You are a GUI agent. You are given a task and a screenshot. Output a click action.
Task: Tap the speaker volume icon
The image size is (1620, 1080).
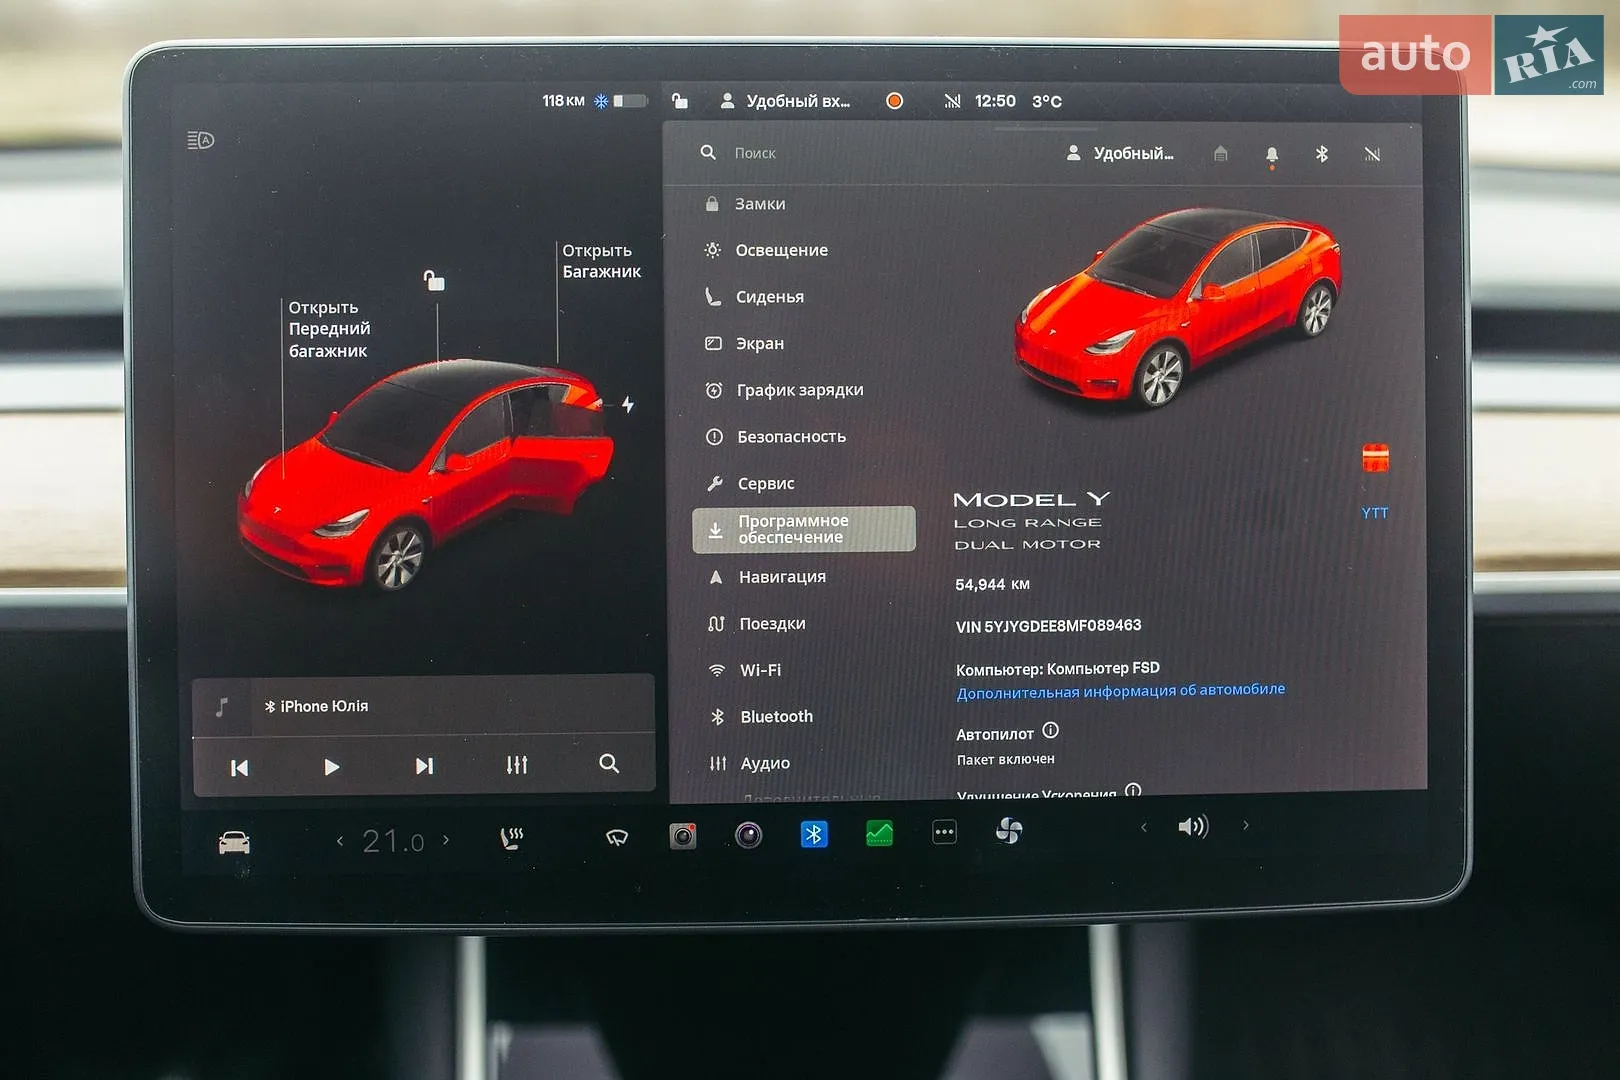1193,826
